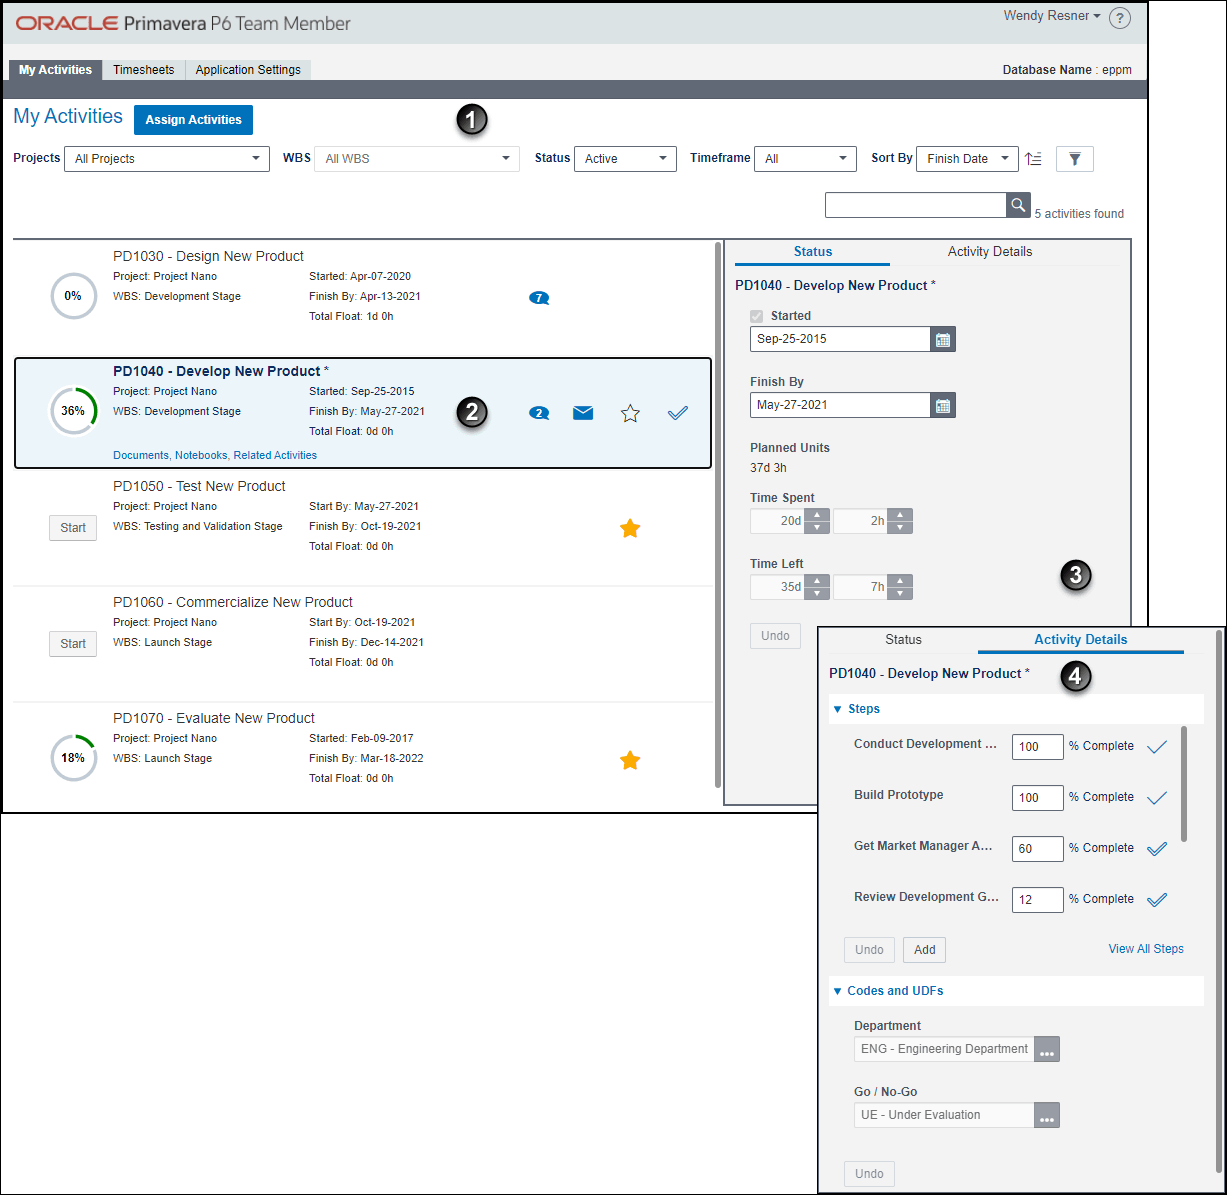Click the Steps list scrollbar
Viewport: 1227px width, 1195px height.
(1185, 784)
